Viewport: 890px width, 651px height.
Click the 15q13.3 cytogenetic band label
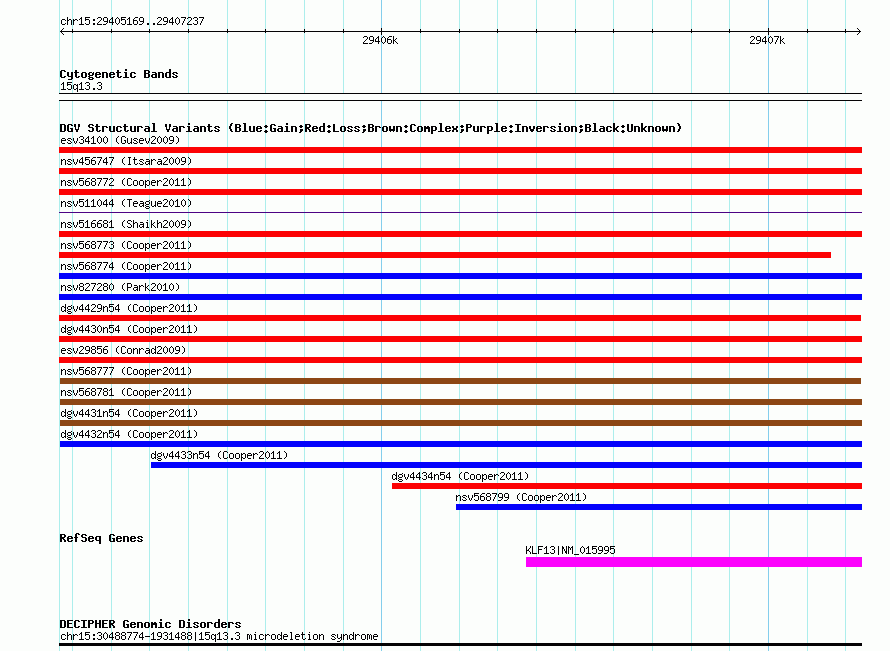81,86
